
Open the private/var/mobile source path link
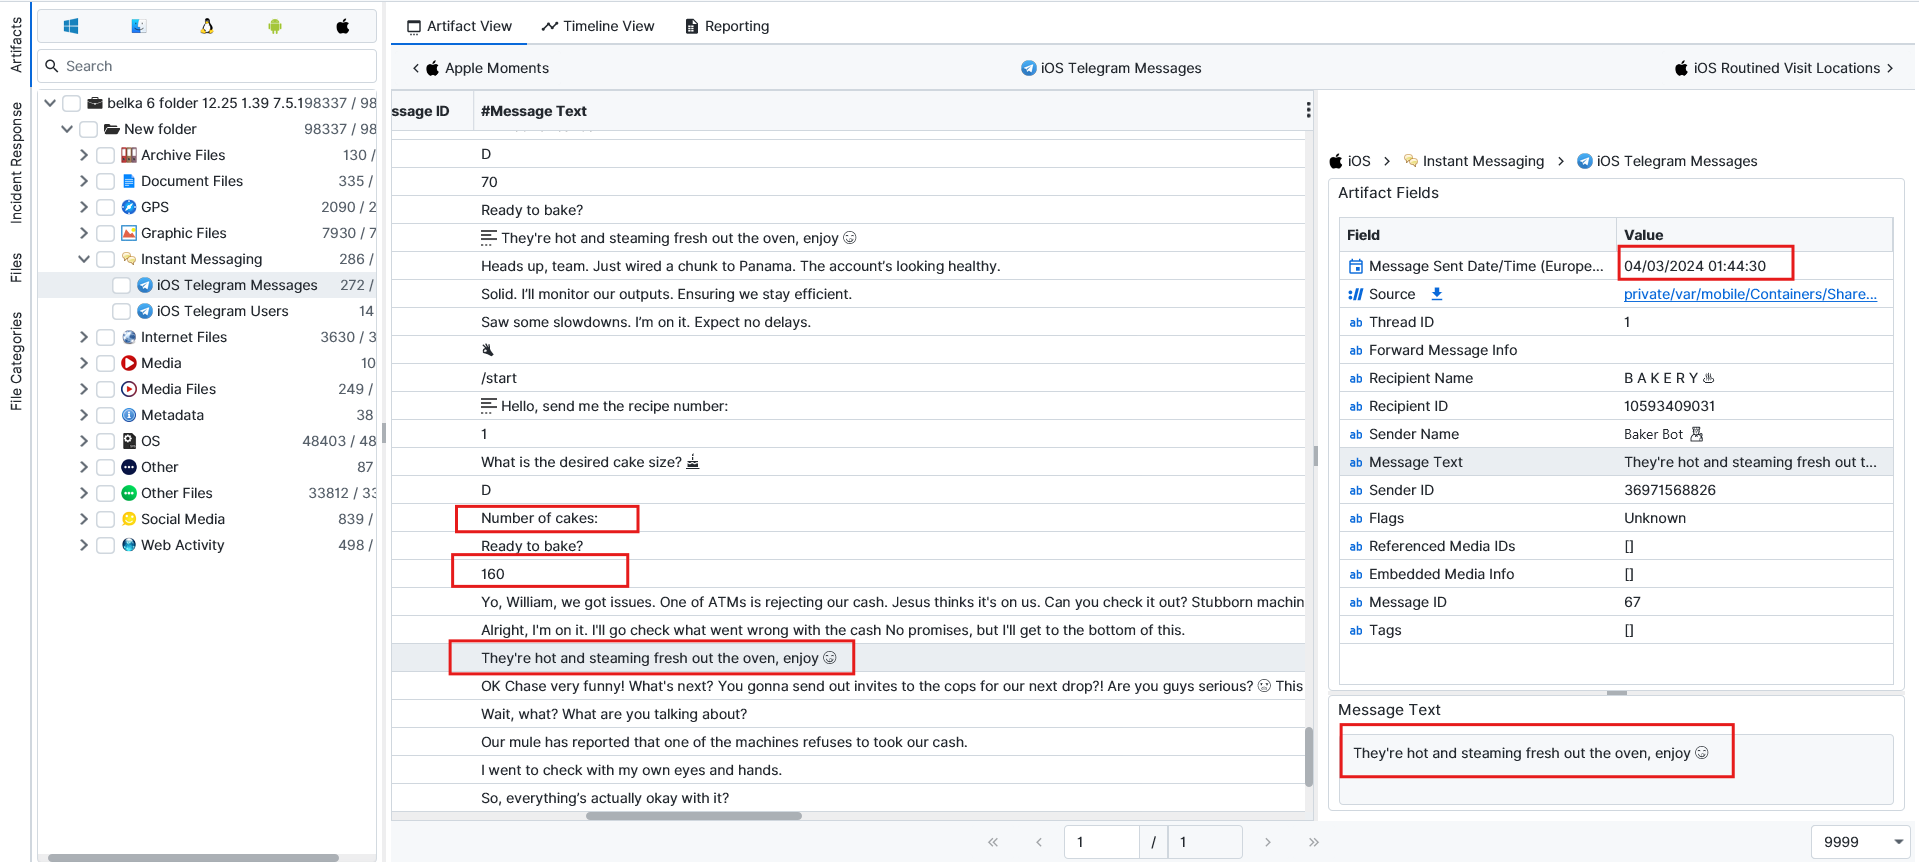1749,294
